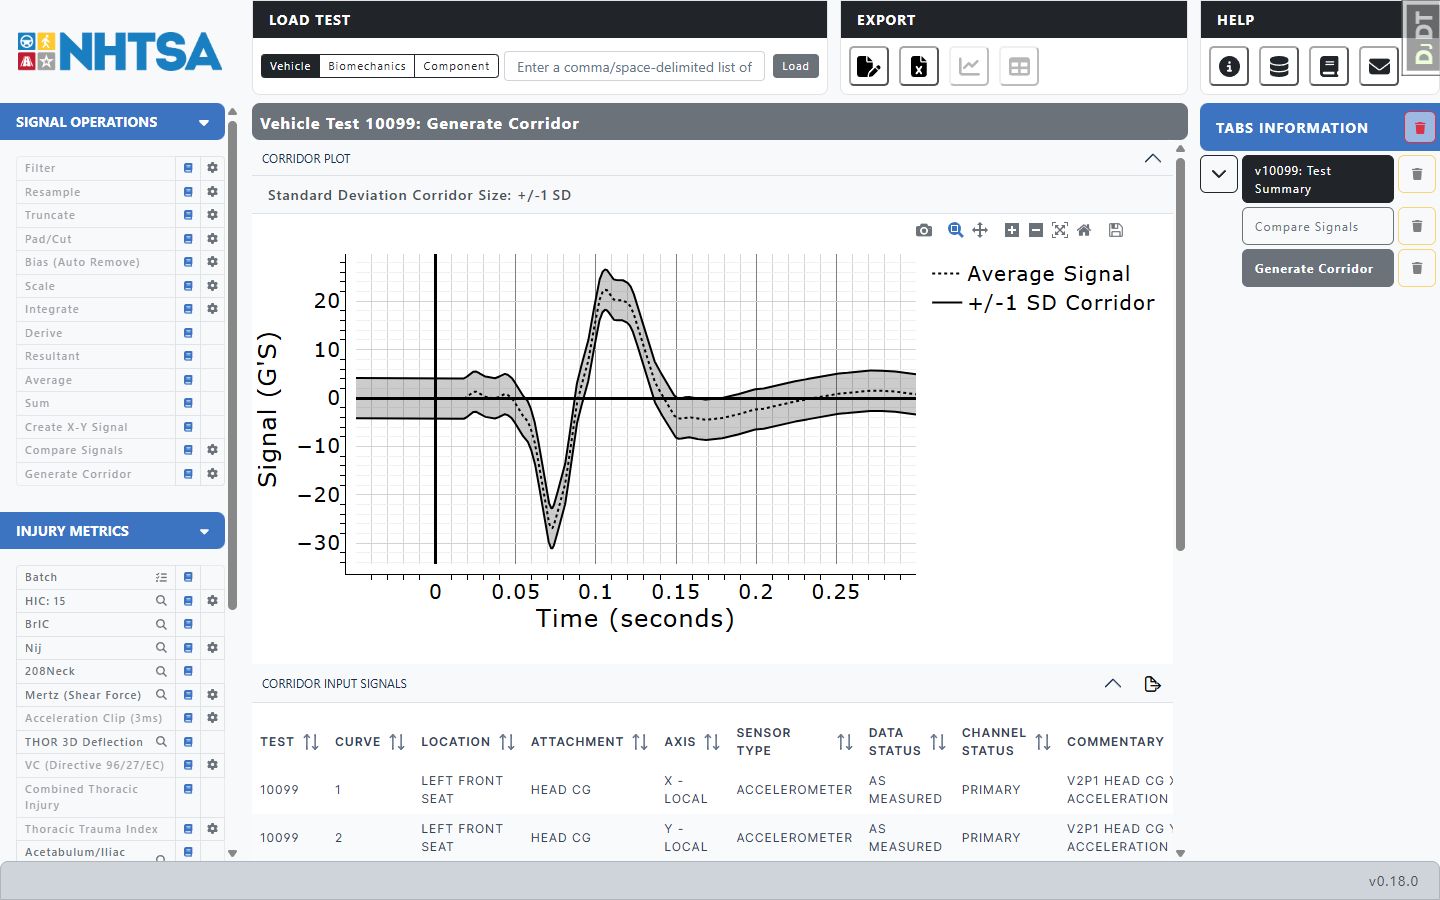
Task: Click the left sidebar scrollbar
Action: pyautogui.click(x=232, y=365)
